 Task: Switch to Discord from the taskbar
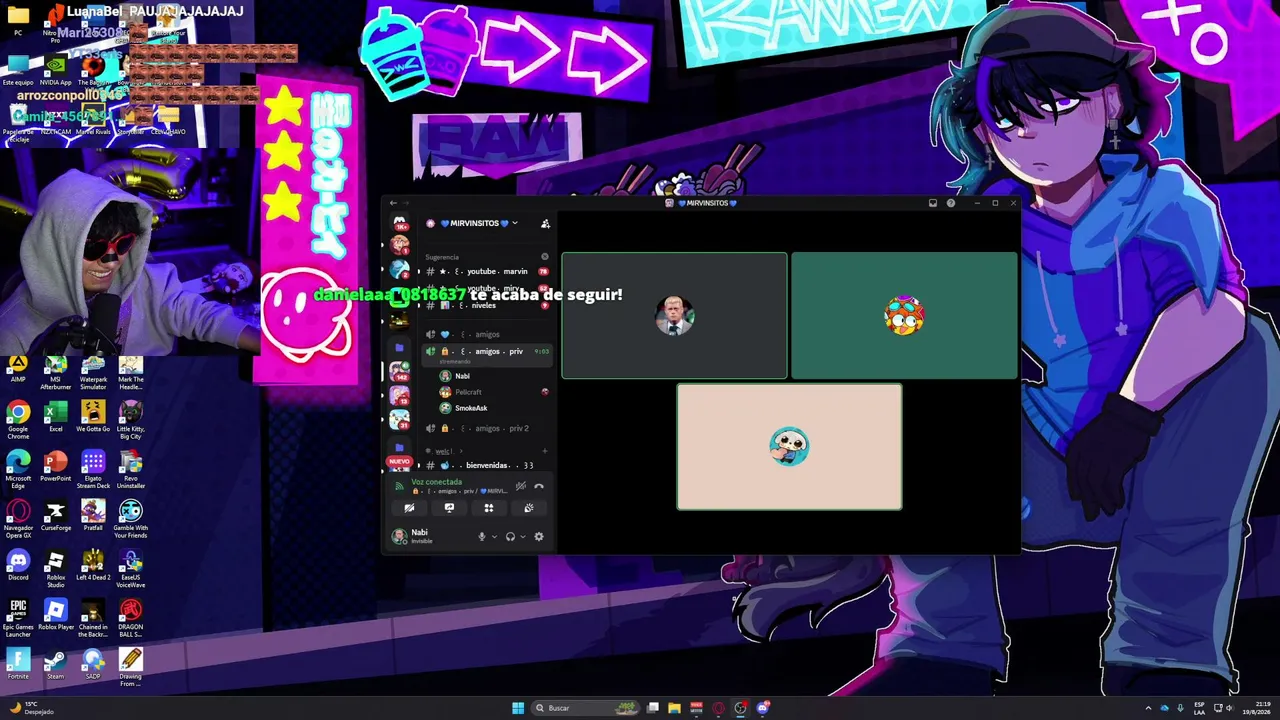point(763,708)
